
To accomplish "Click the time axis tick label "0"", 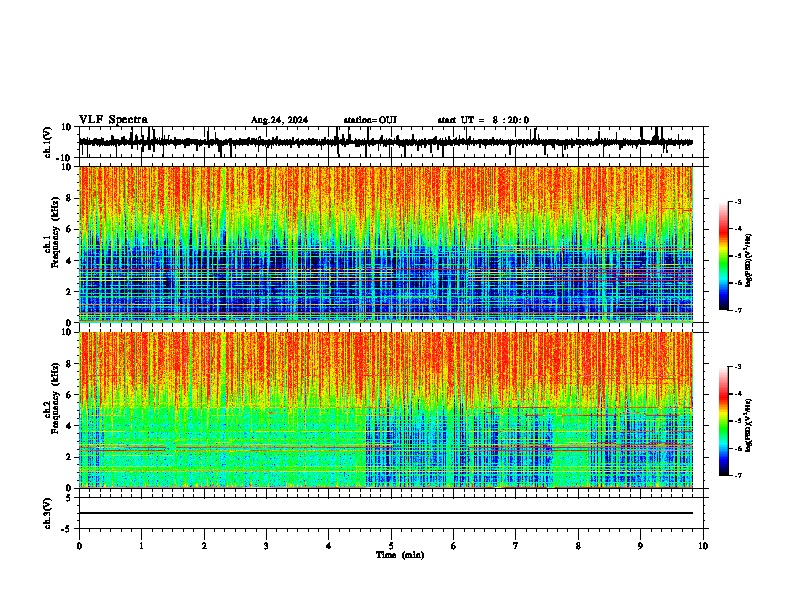I will point(79,546).
